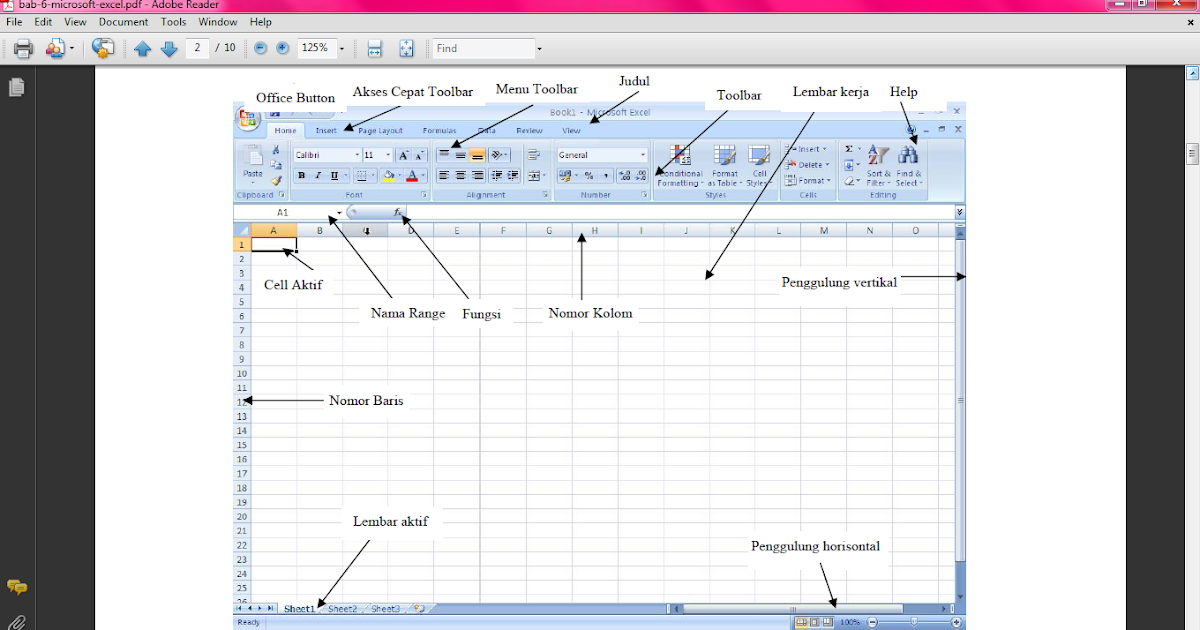Click the Fill Color paint bucket swatch
This screenshot has width=1200, height=630.
pyautogui.click(x=389, y=176)
